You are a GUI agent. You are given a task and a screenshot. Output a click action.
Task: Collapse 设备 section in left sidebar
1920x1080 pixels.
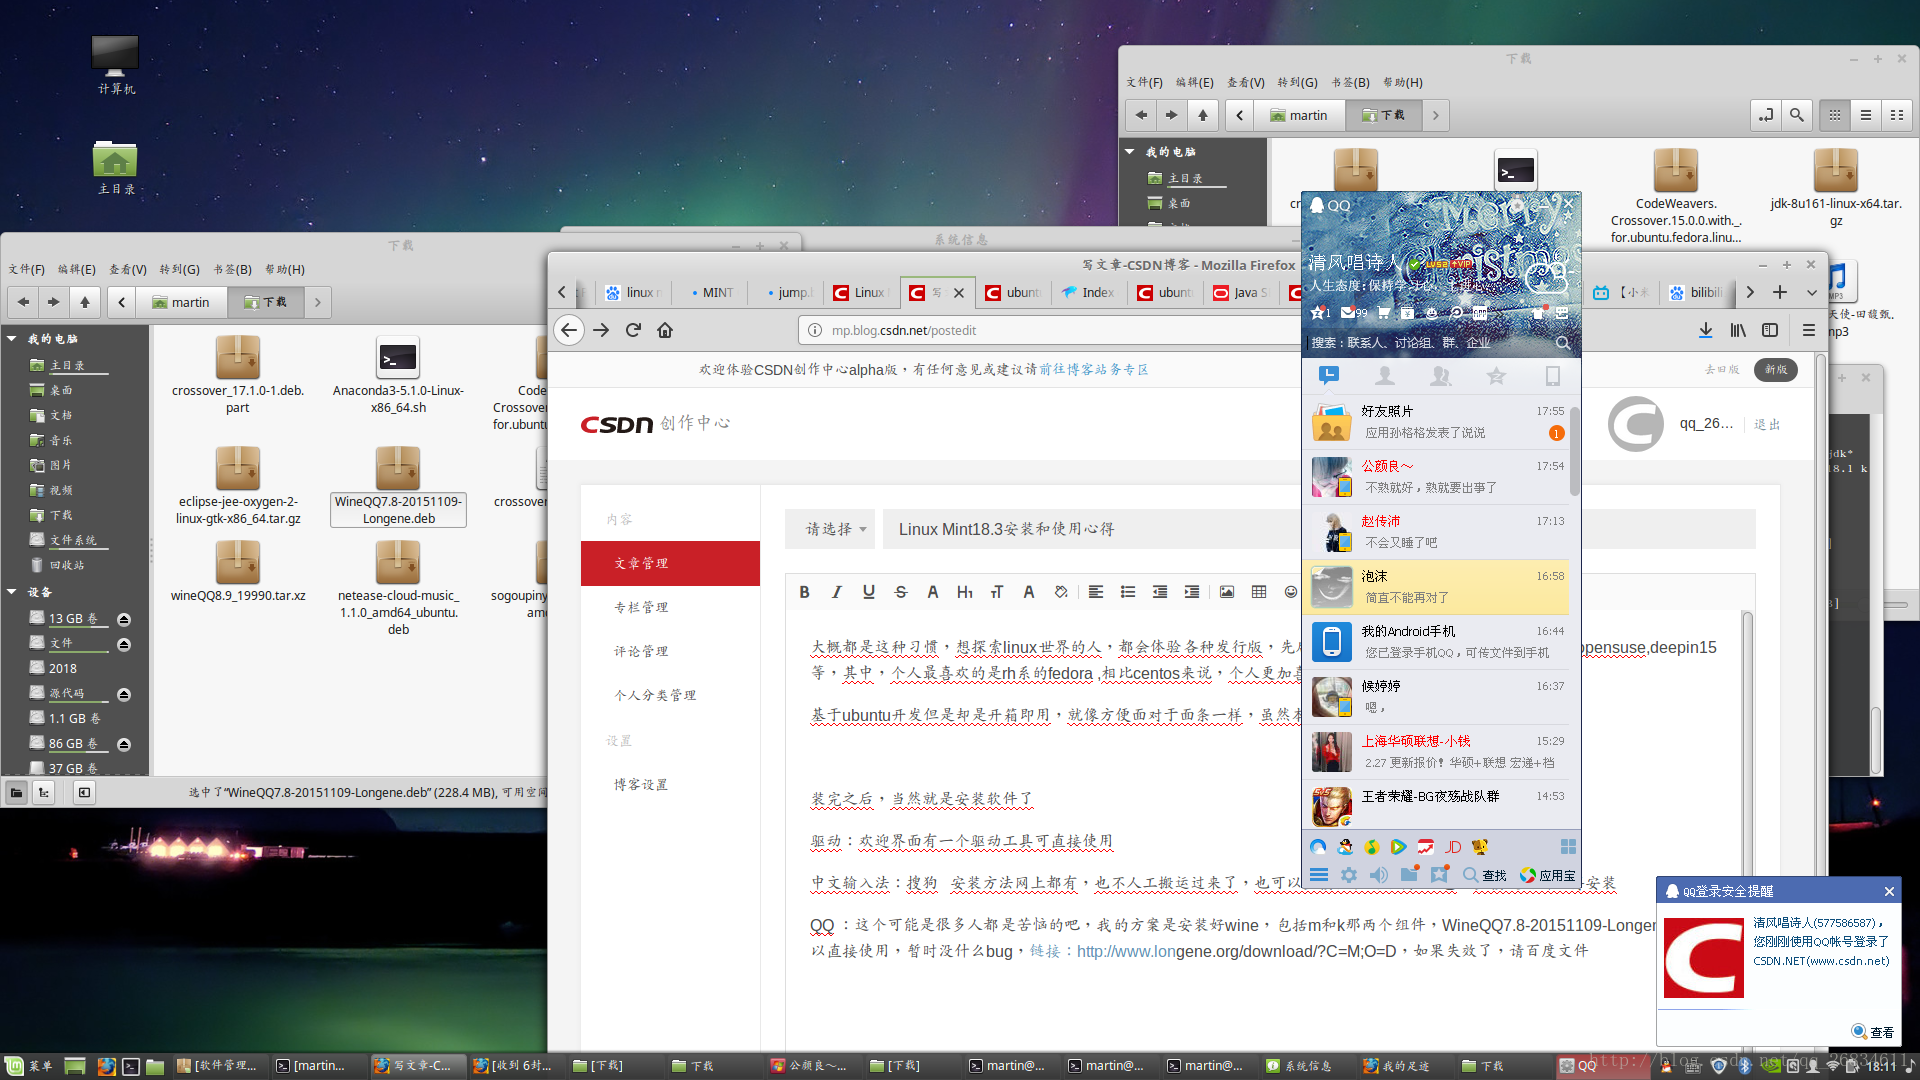point(12,592)
